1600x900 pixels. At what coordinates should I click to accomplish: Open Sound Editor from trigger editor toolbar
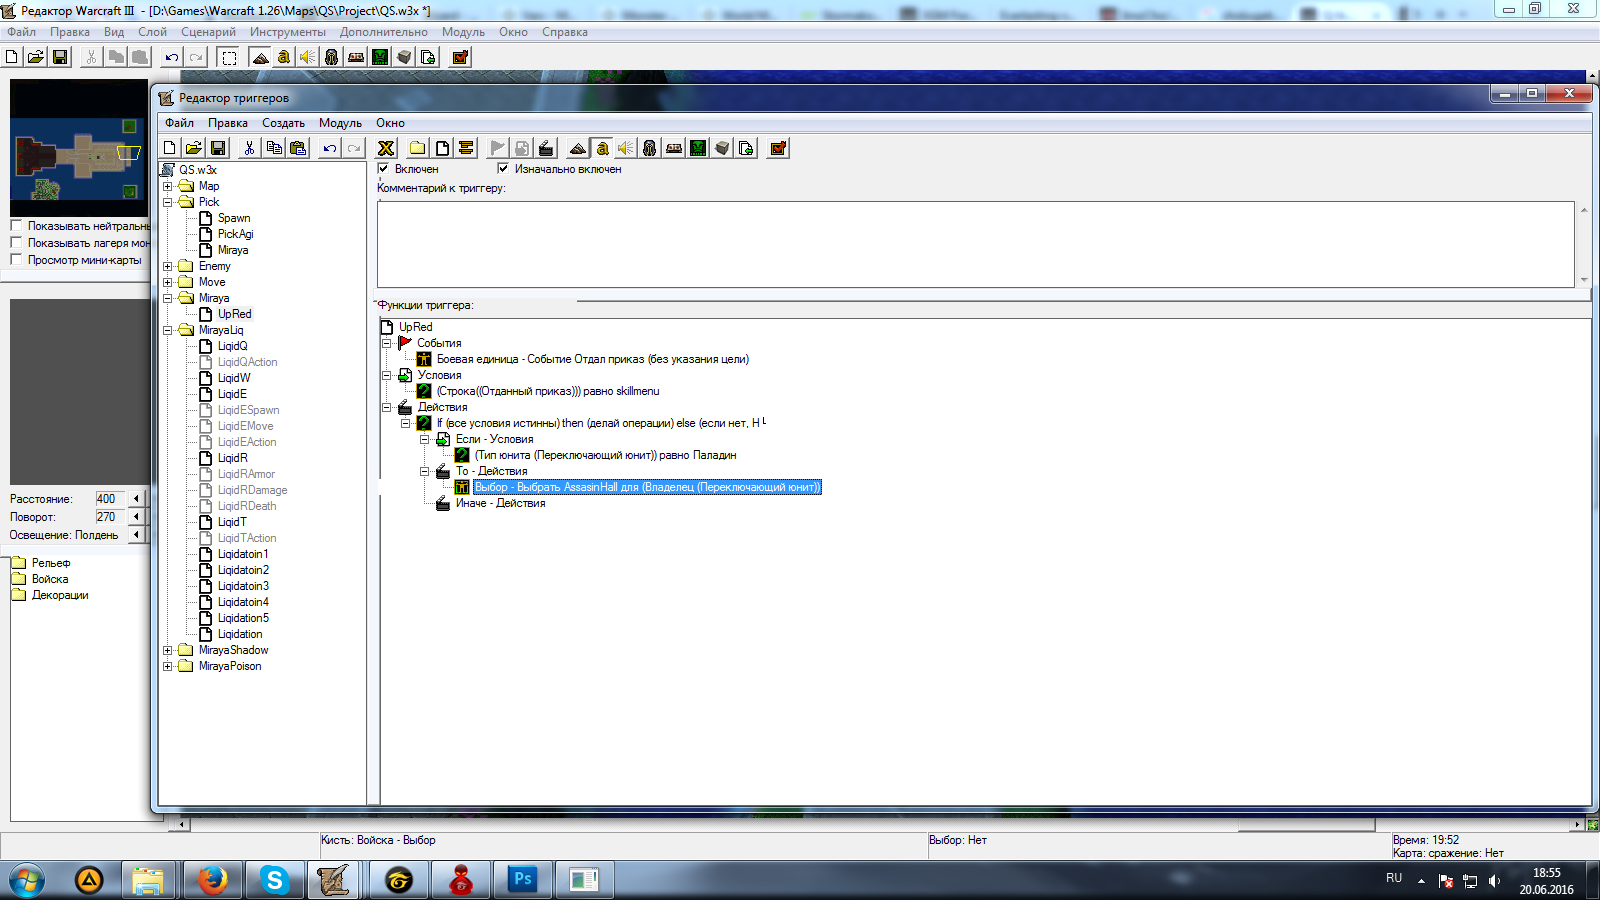[x=626, y=148]
